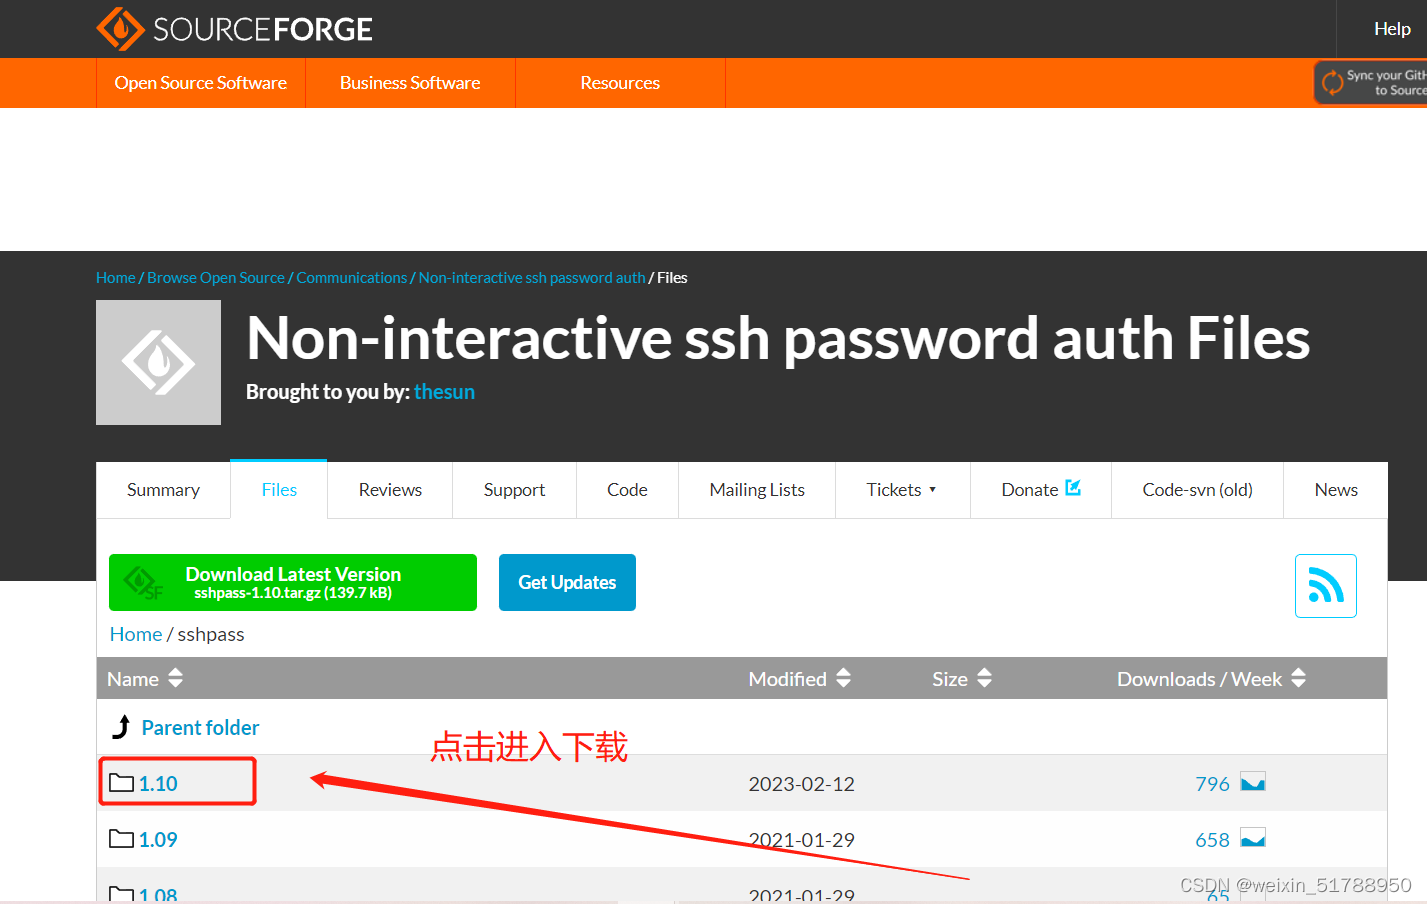Go to the Parent folder link

tap(200, 728)
